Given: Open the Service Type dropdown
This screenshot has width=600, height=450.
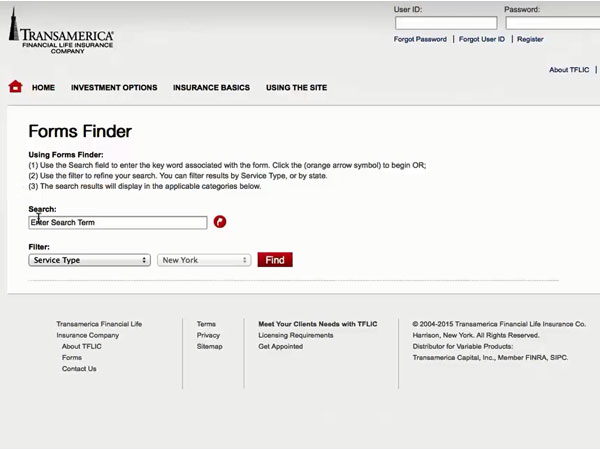Looking at the screenshot, I should [x=90, y=260].
